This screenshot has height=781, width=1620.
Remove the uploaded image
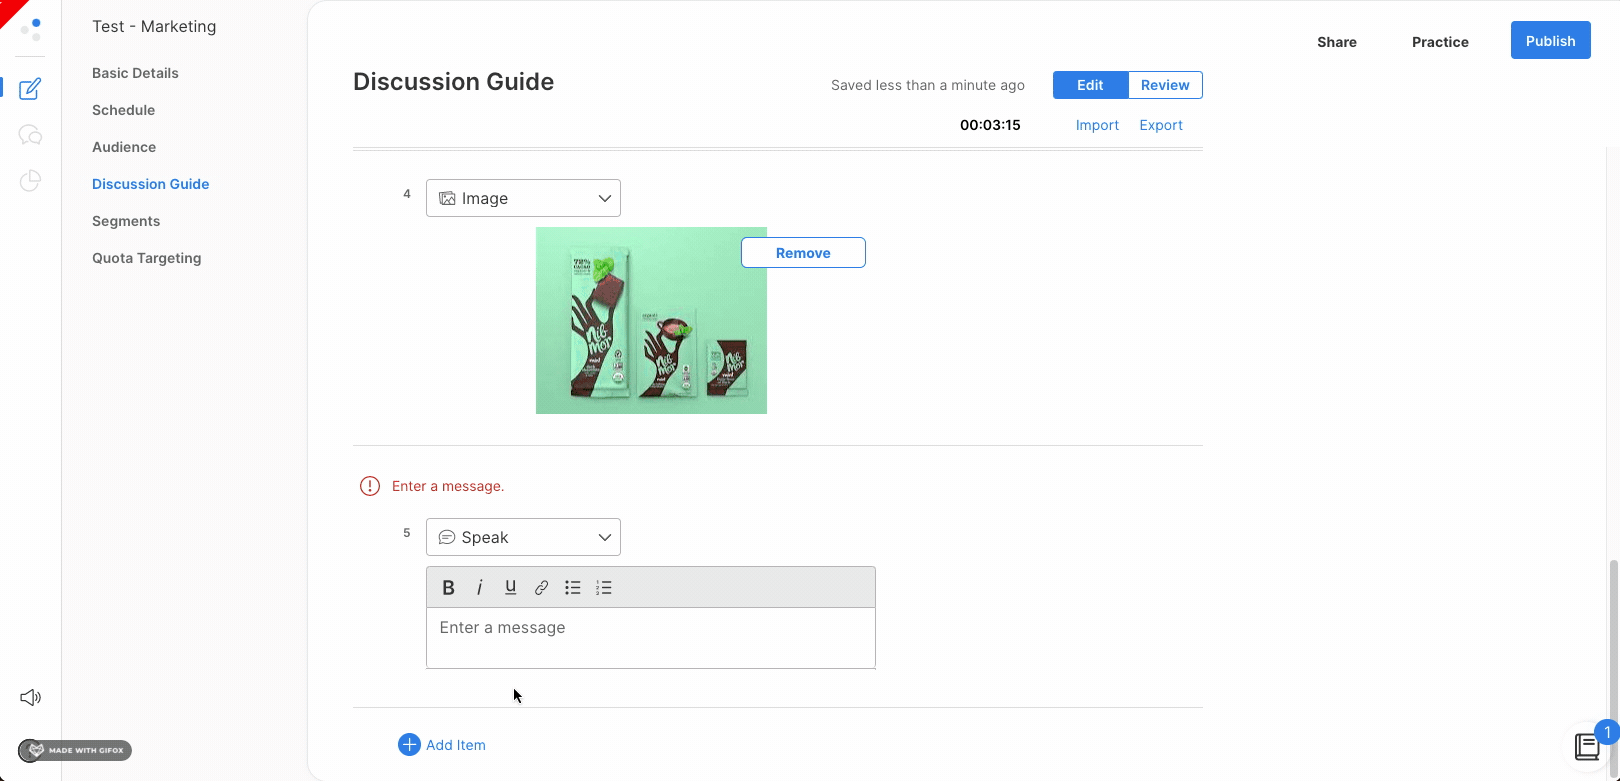[803, 253]
